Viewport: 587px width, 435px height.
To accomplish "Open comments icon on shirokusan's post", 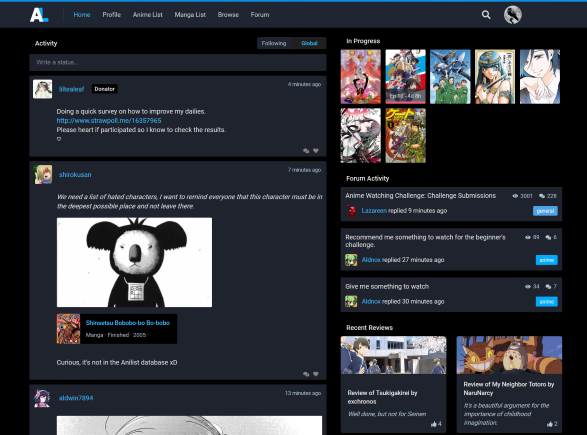I will pos(306,374).
